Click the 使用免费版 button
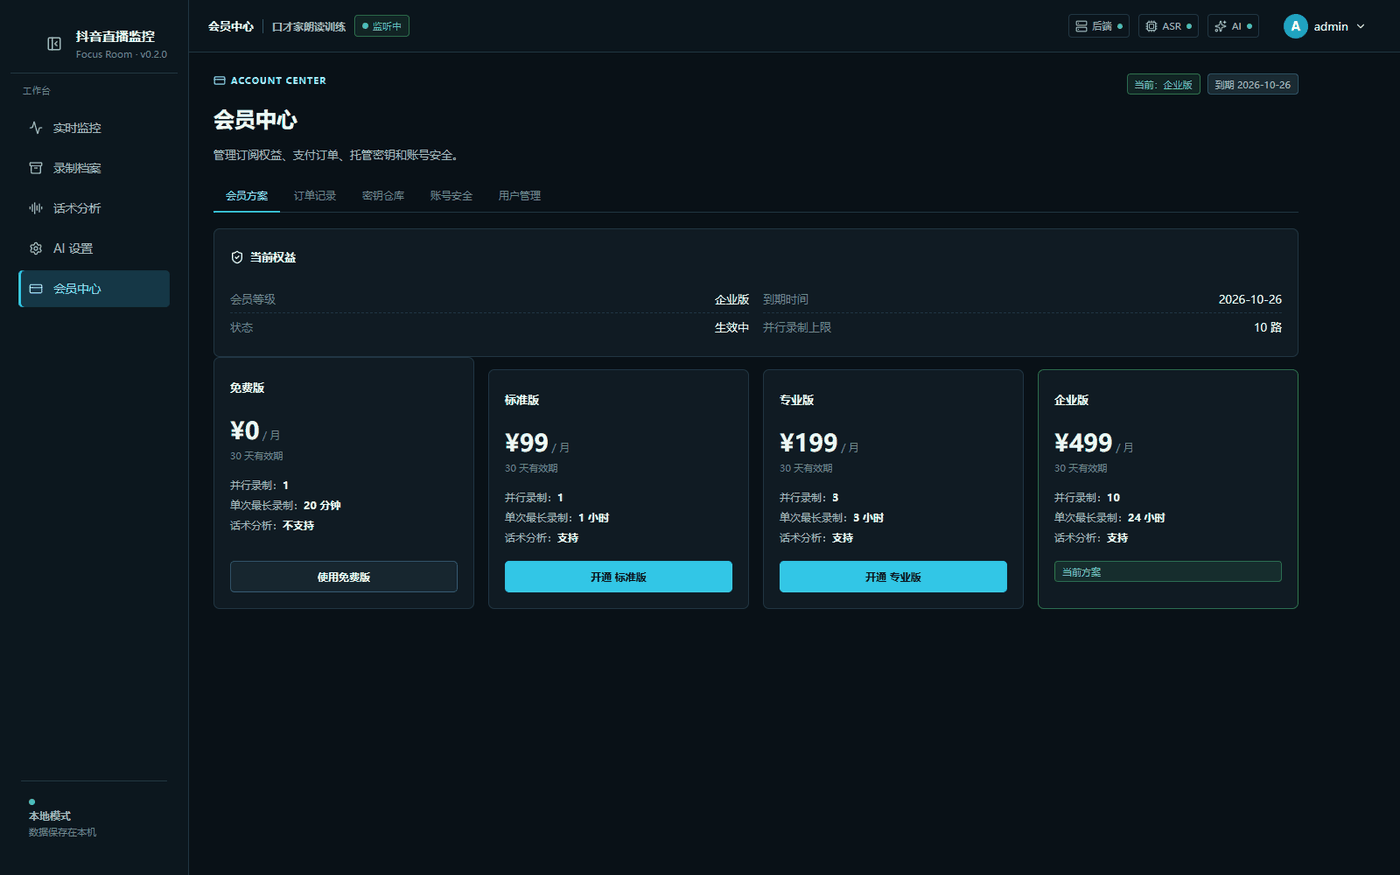The image size is (1400, 875). [x=344, y=577]
